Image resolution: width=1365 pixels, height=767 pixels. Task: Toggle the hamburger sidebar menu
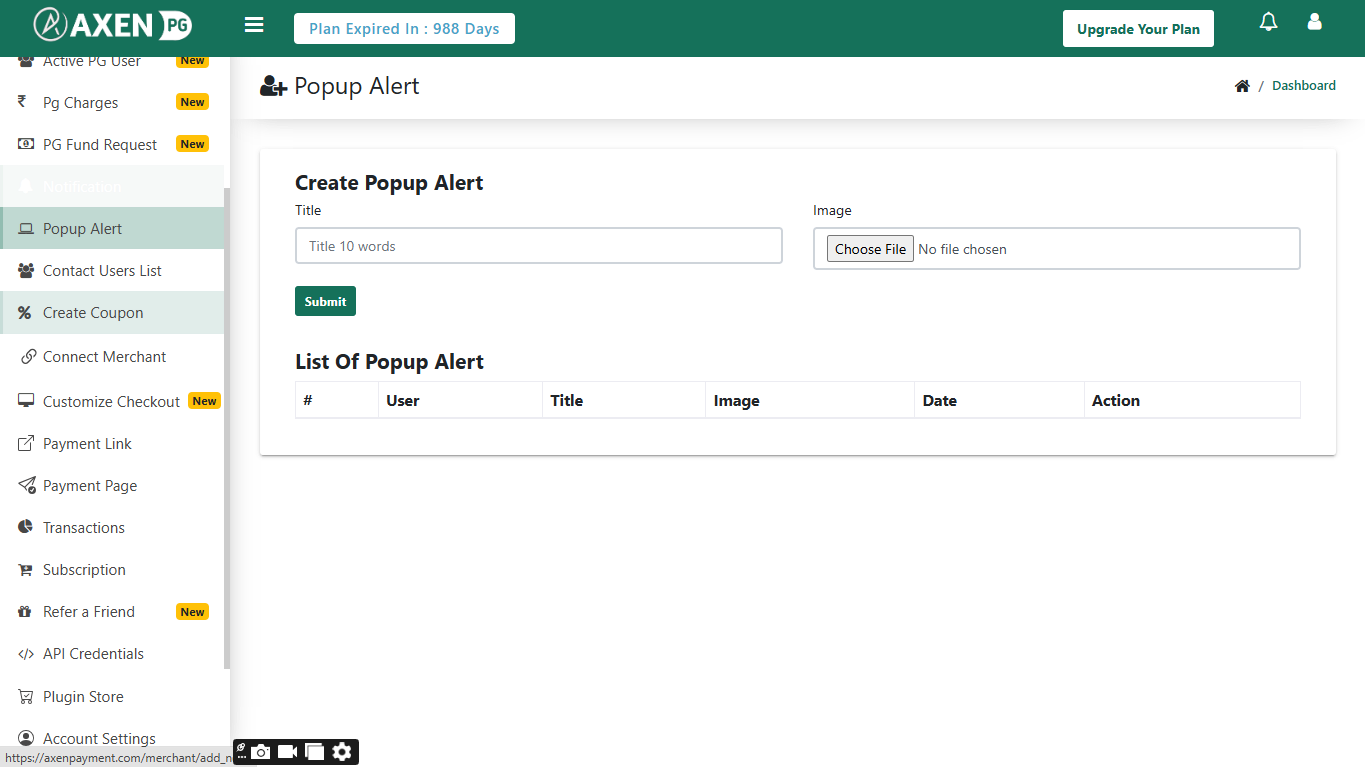254,24
